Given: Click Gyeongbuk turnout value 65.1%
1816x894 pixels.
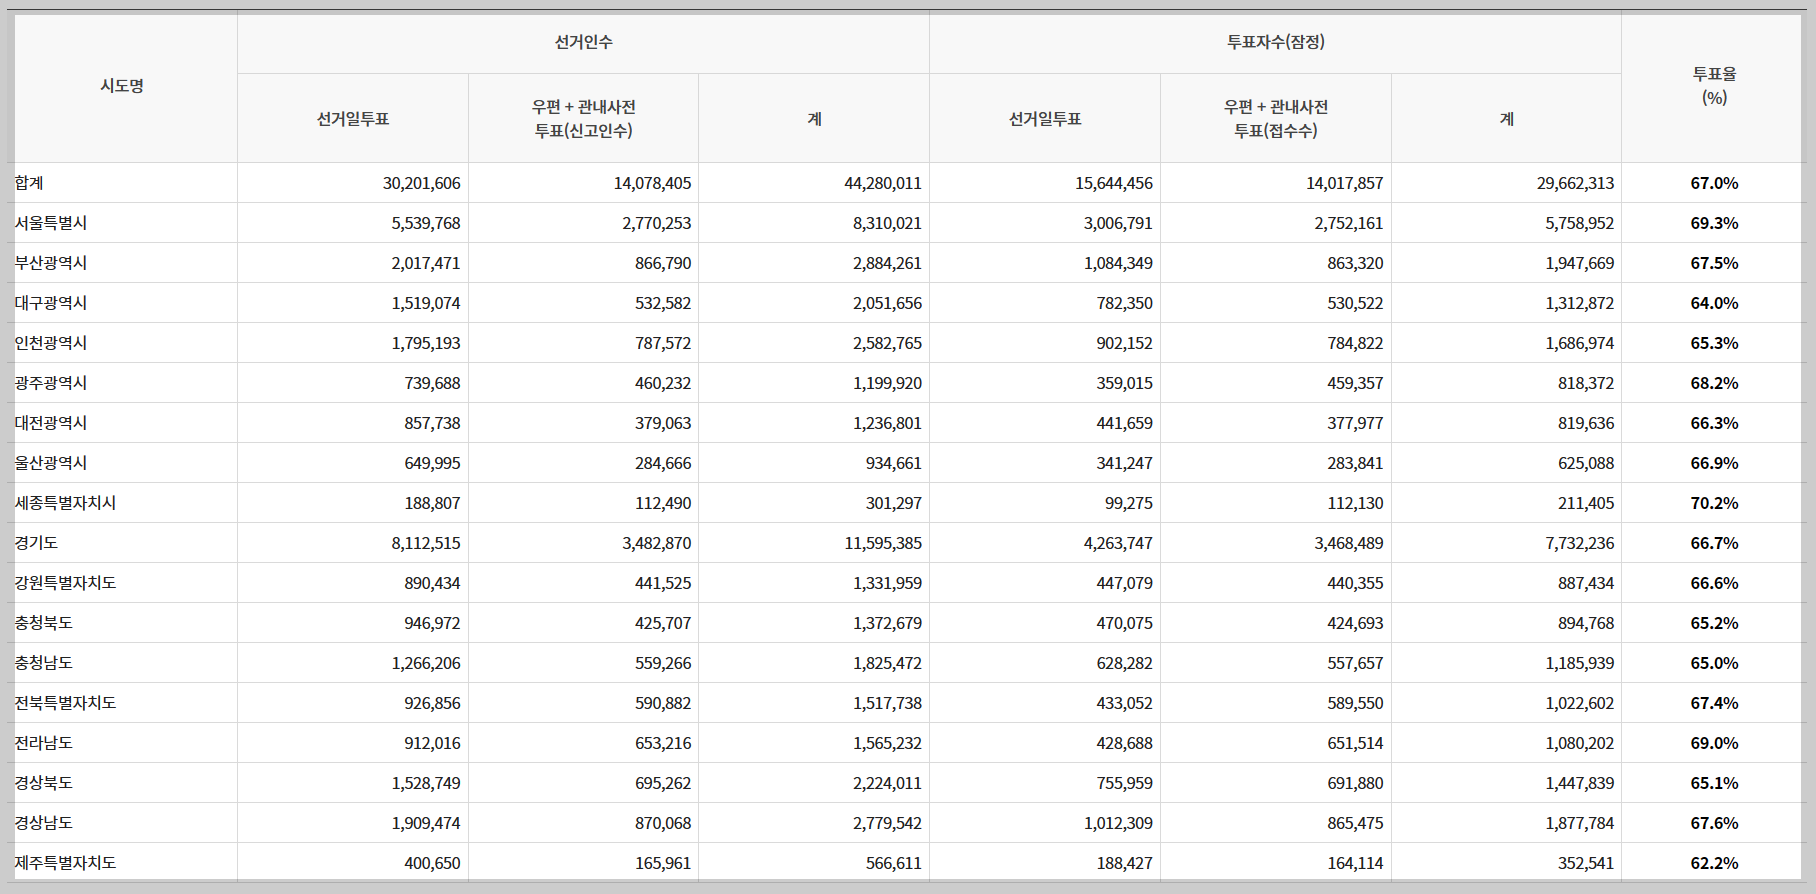Looking at the screenshot, I should pos(1714,783).
